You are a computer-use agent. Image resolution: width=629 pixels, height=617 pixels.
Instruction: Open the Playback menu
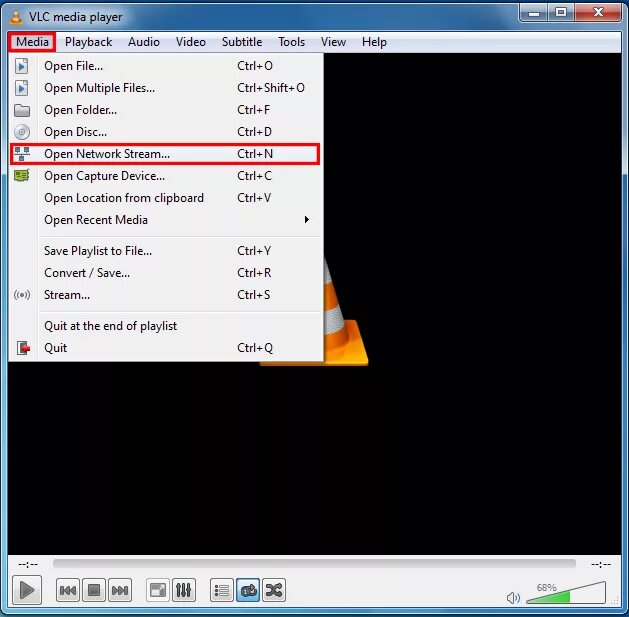click(88, 42)
